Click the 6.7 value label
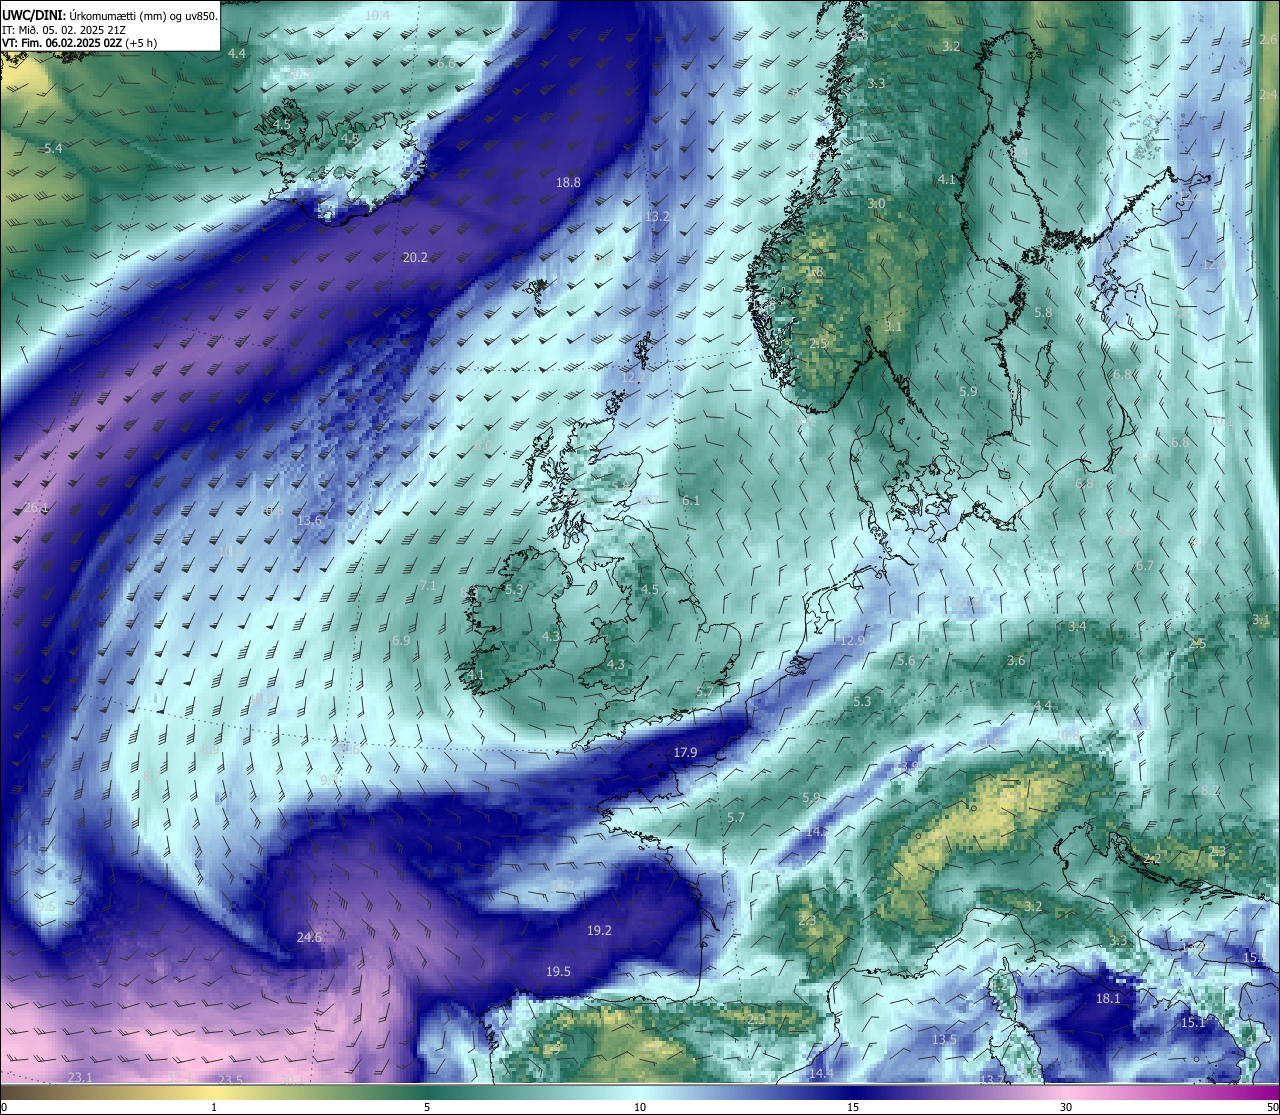Viewport: 1280px width, 1115px height. [1145, 565]
